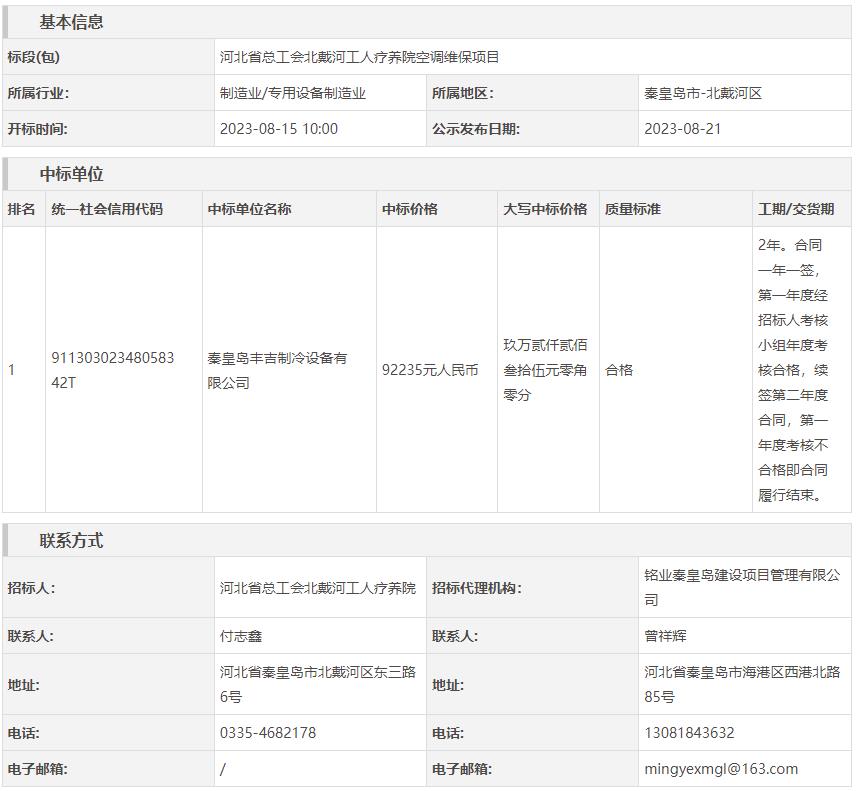Click the bid price 92235元人民币
Image resolution: width=856 pixels, height=791 pixels.
(x=430, y=370)
